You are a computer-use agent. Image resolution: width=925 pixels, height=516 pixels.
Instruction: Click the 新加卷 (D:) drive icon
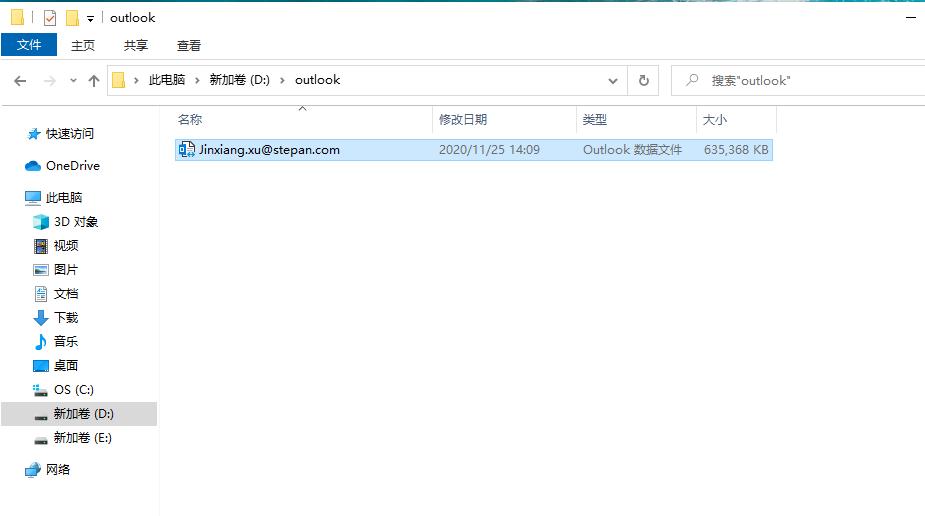point(41,417)
